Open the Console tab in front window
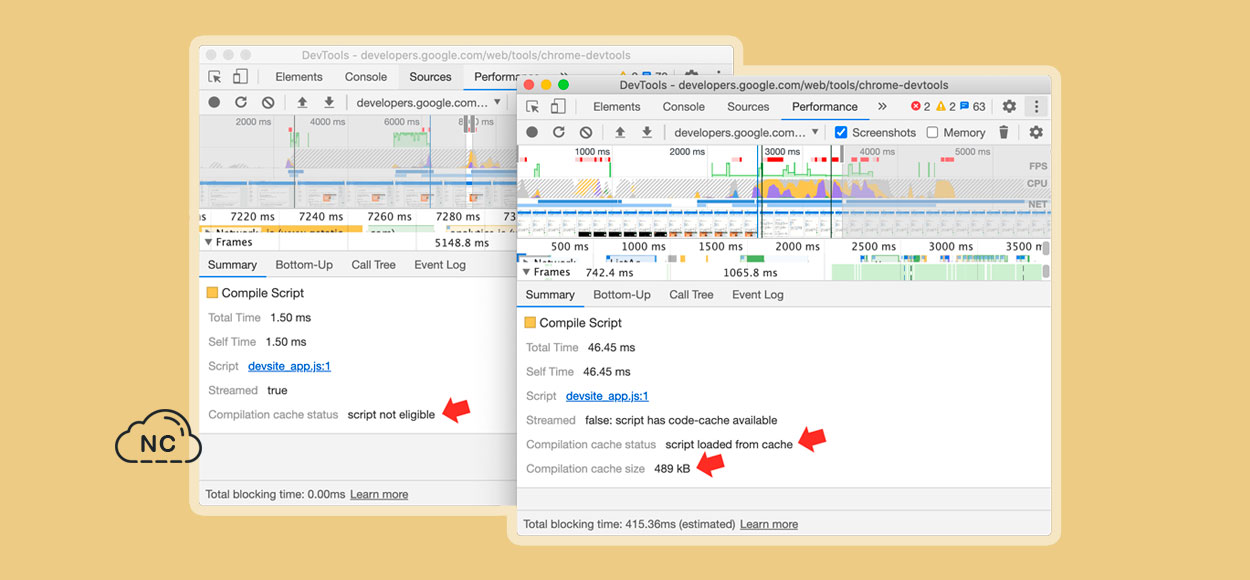The height and width of the screenshot is (580, 1250). [x=684, y=107]
